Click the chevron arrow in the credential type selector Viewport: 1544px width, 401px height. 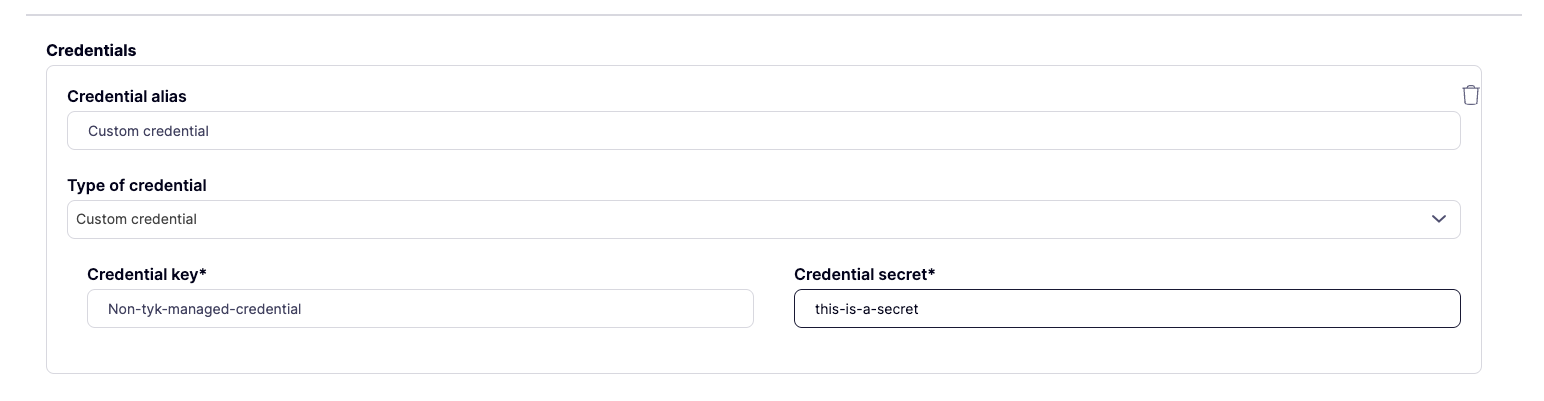pyautogui.click(x=1438, y=219)
